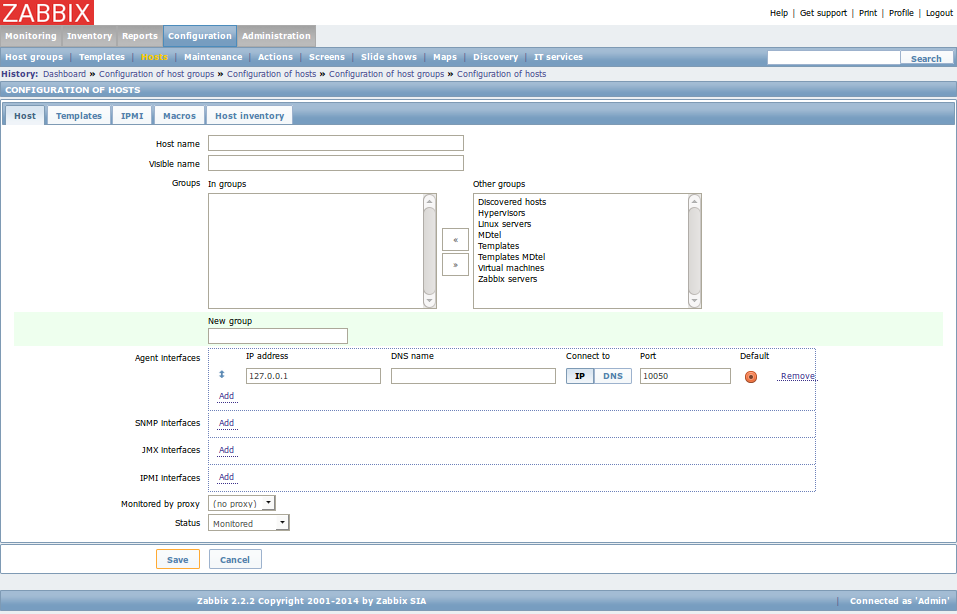Select Zabbix servers in Other groups
Screen dimensions: 957x614
pyautogui.click(x=508, y=279)
